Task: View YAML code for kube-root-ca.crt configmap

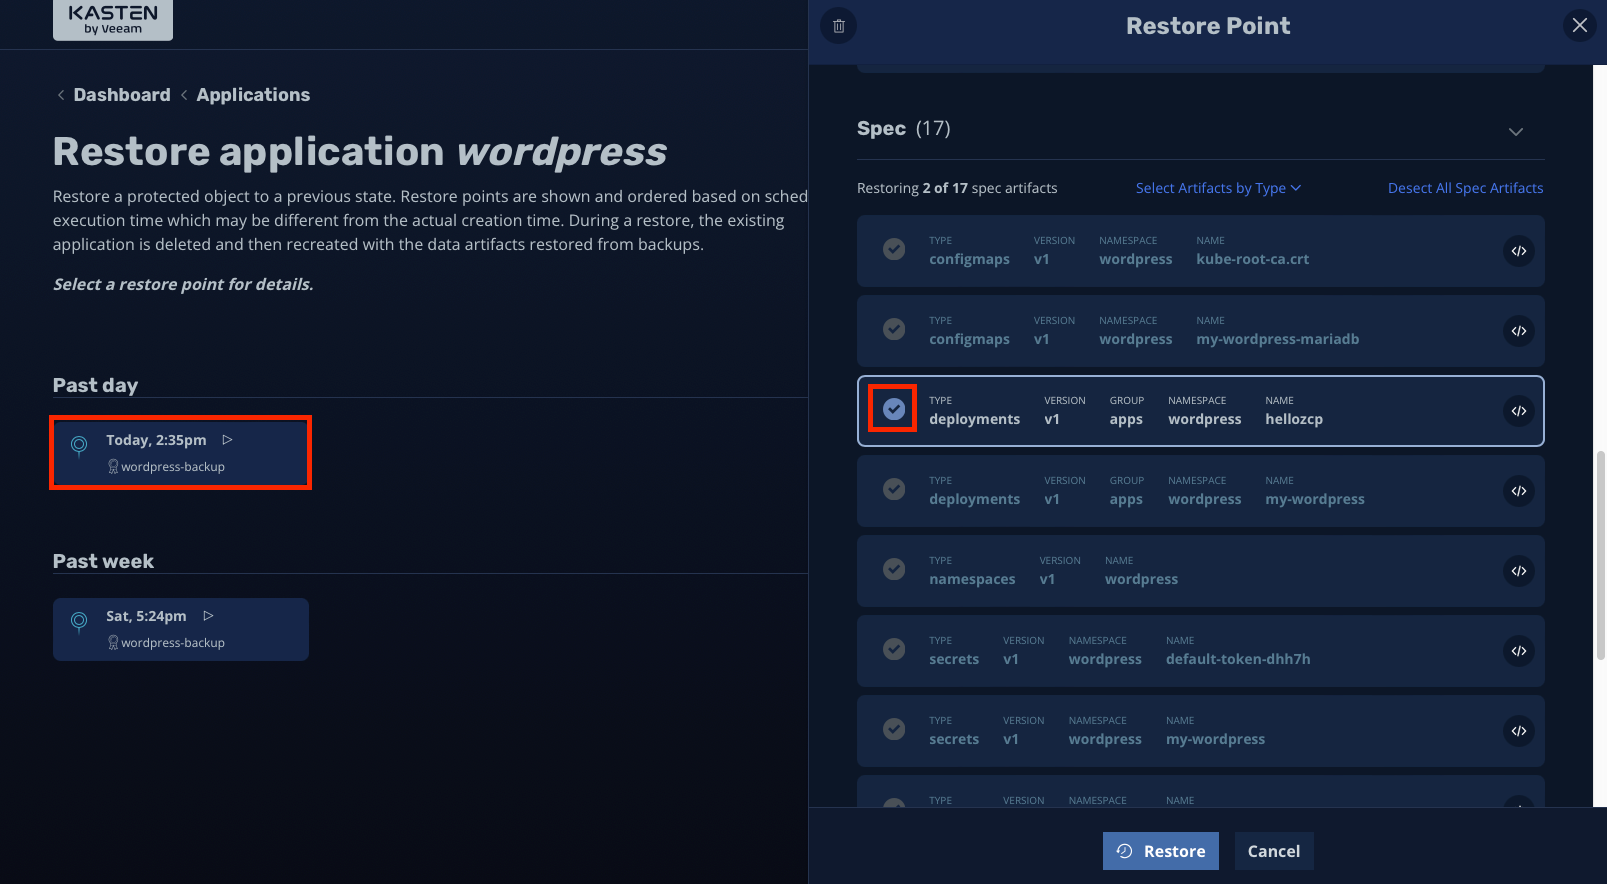Action: coord(1519,251)
